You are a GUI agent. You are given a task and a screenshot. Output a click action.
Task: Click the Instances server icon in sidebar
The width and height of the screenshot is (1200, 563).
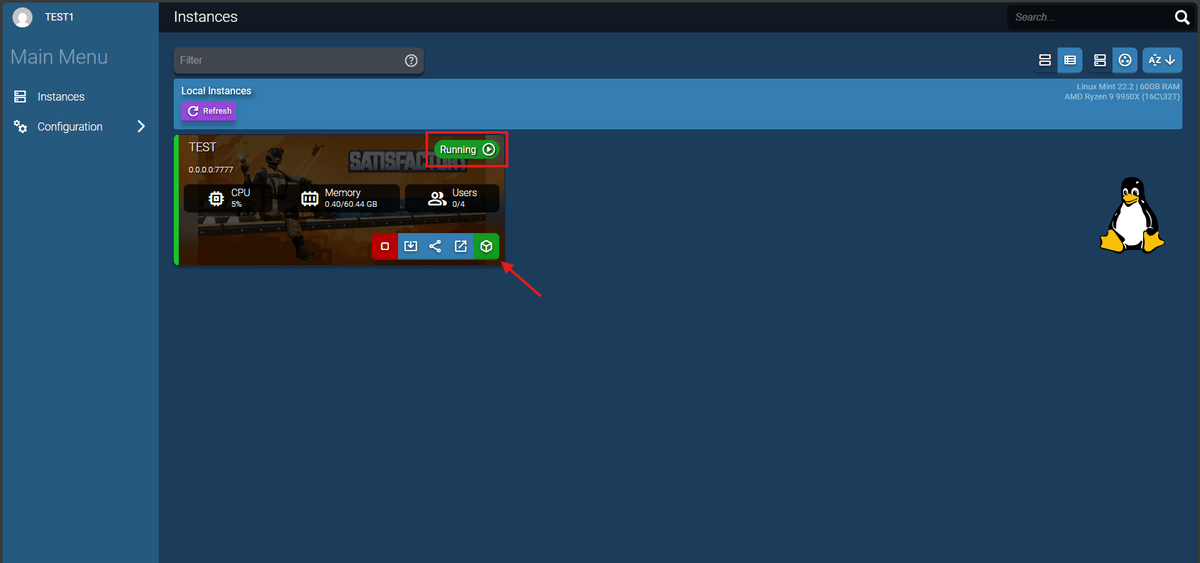[x=20, y=97]
